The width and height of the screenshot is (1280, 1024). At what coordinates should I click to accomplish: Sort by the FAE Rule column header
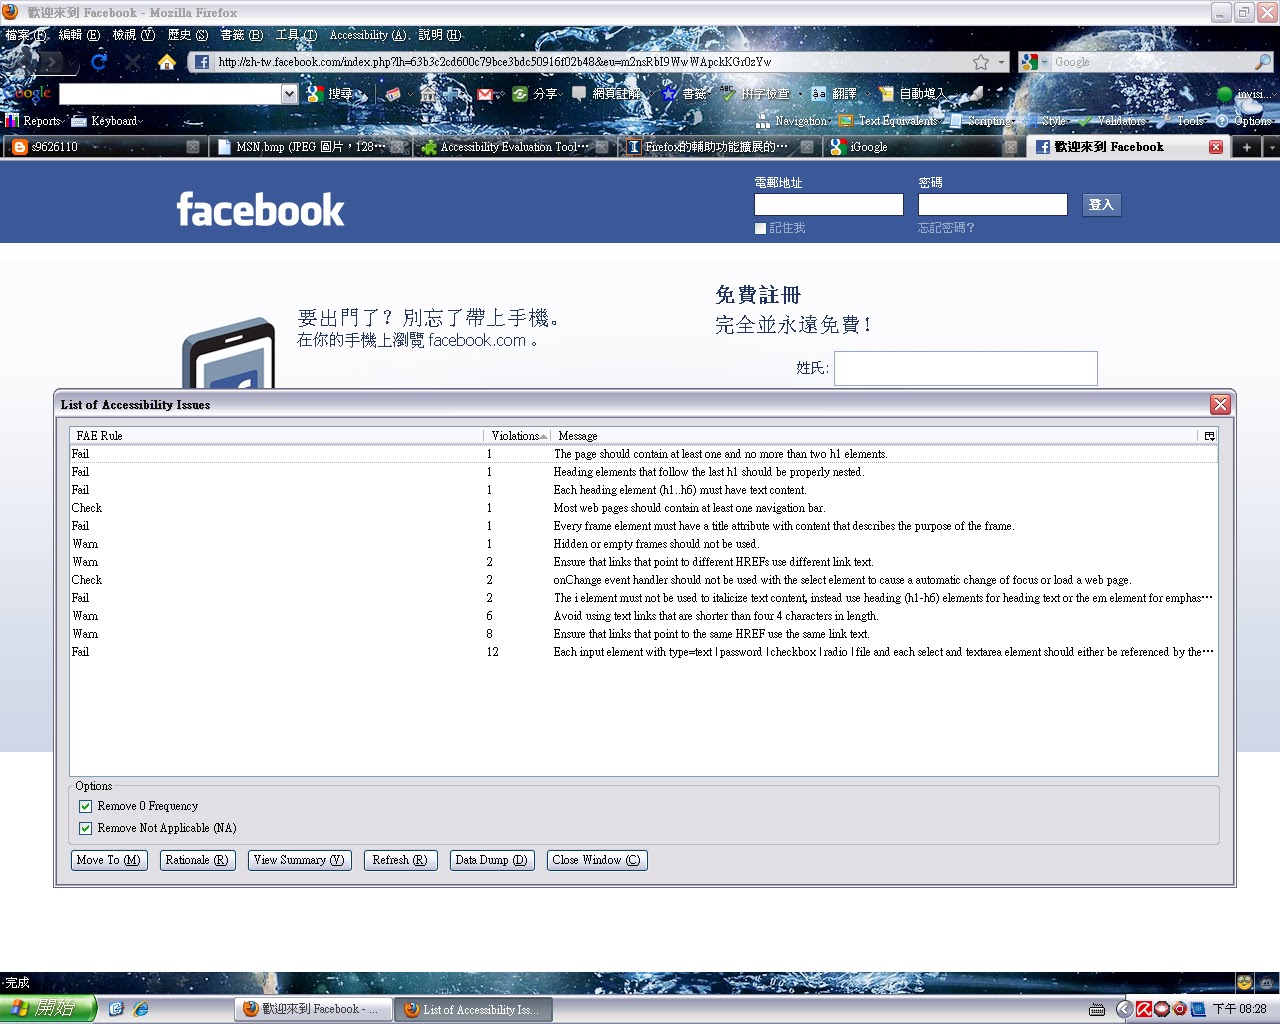coord(277,436)
